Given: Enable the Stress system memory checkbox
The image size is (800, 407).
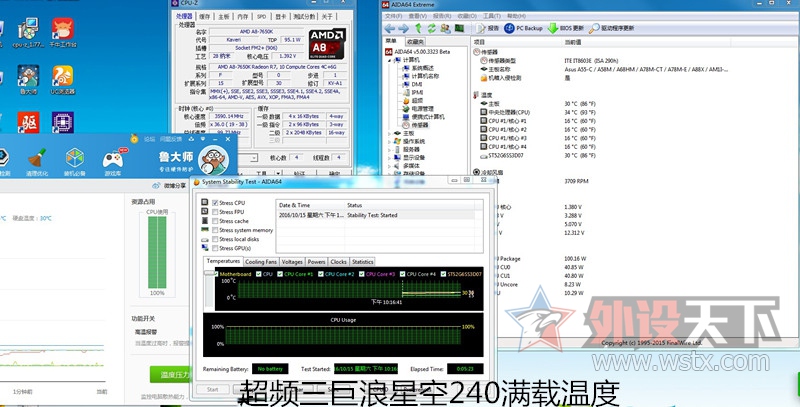Looking at the screenshot, I should click(215, 230).
